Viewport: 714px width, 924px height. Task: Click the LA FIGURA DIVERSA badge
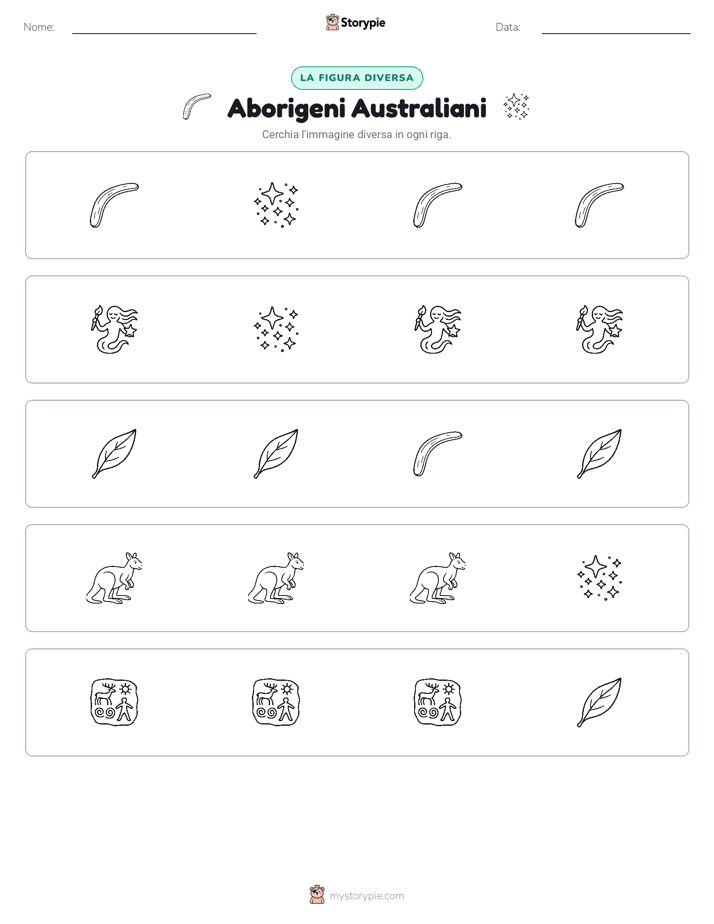coord(357,78)
